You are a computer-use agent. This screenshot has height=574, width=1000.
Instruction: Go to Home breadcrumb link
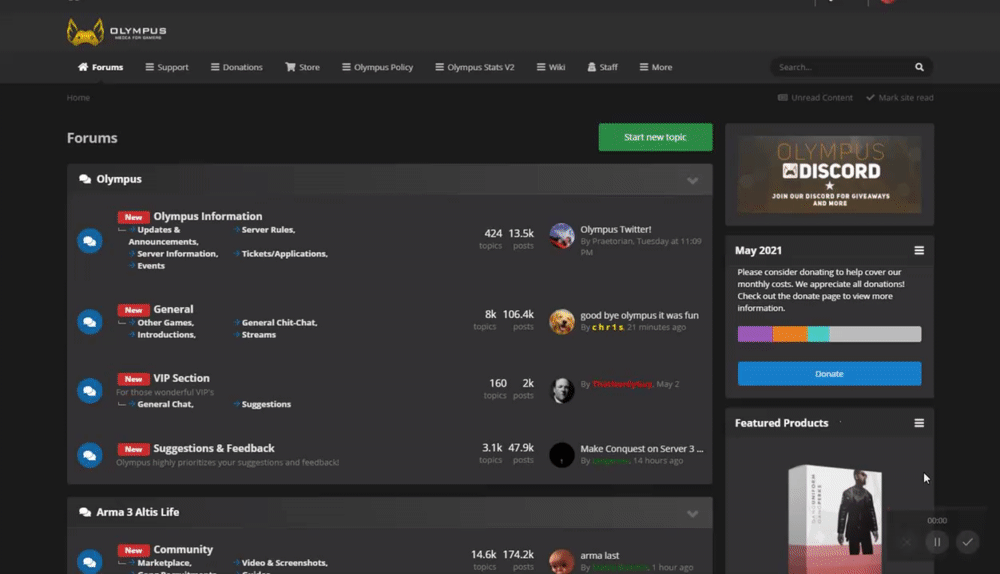pos(78,98)
